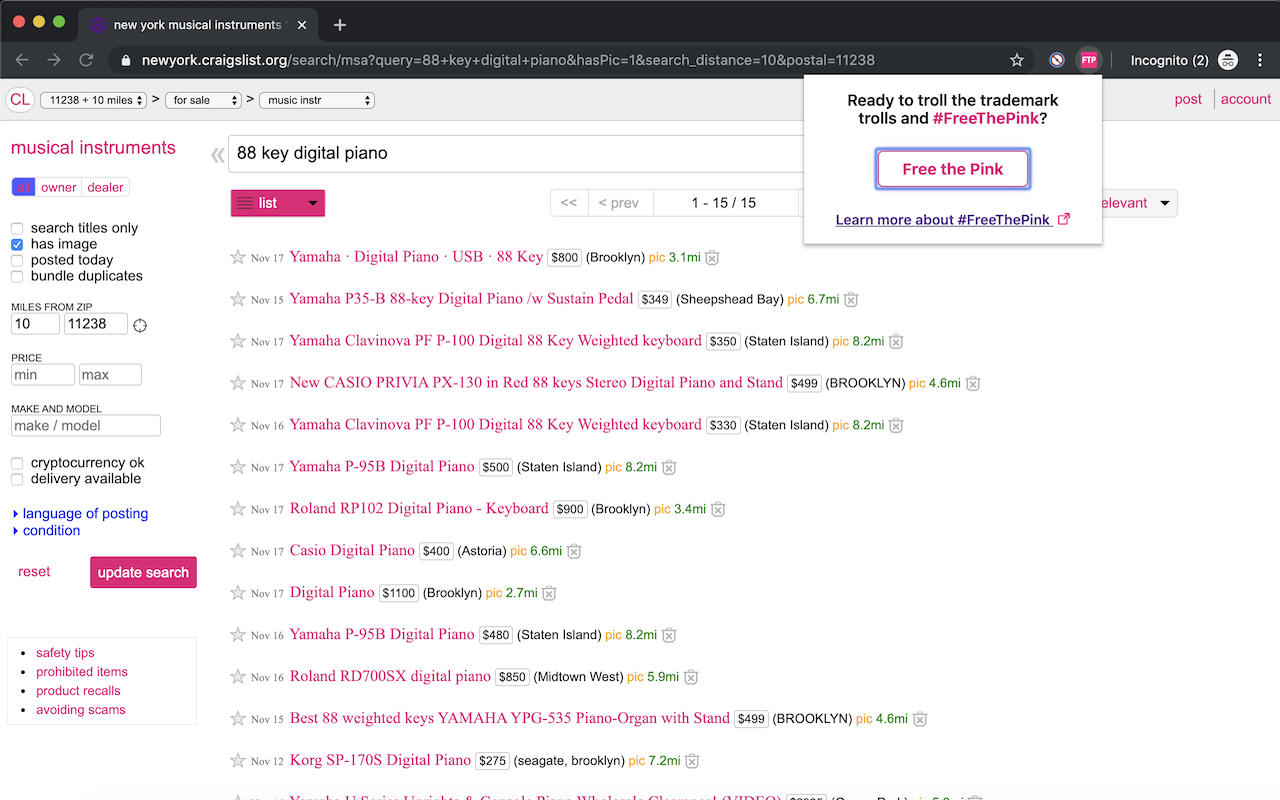Enable search titles only checkbox
This screenshot has height=800, width=1280.
pos(17,228)
